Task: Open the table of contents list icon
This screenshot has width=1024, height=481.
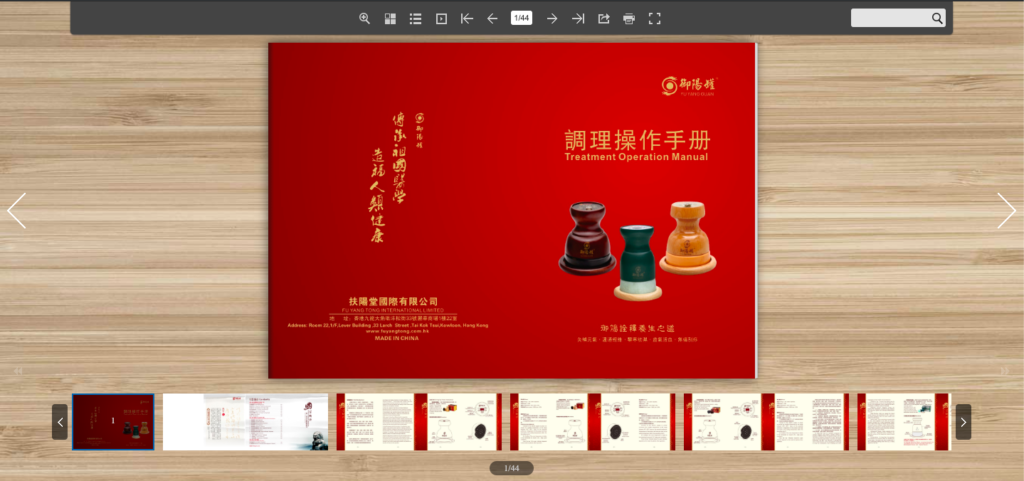Action: (415, 18)
